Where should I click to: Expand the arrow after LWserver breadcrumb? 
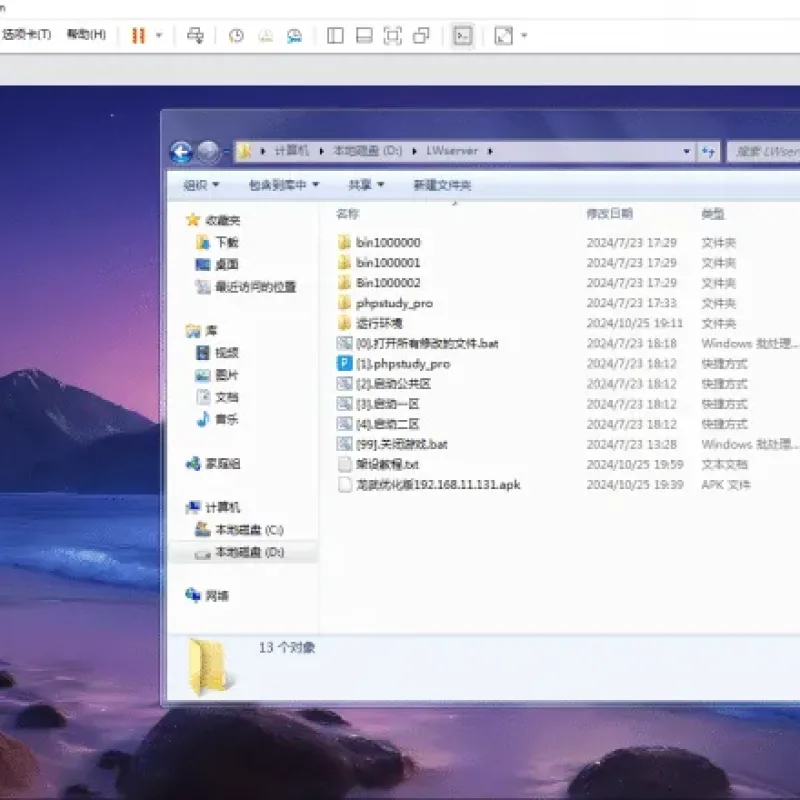(490, 151)
